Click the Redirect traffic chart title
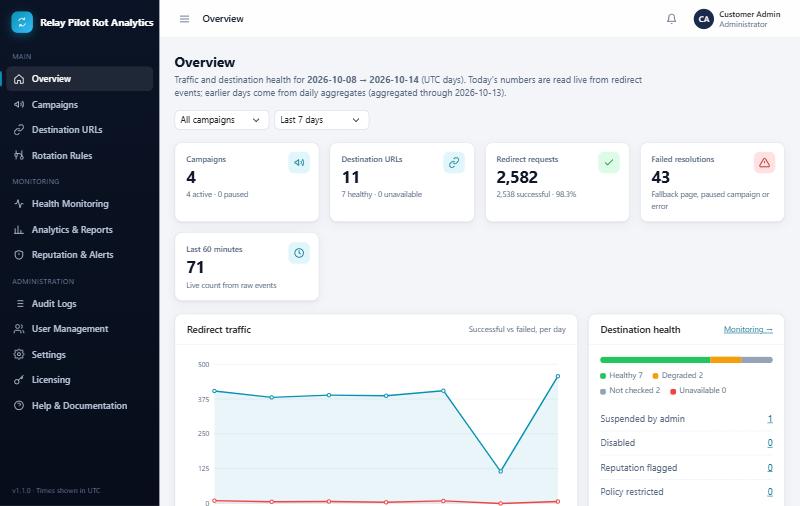The width and height of the screenshot is (800, 506). (x=219, y=330)
